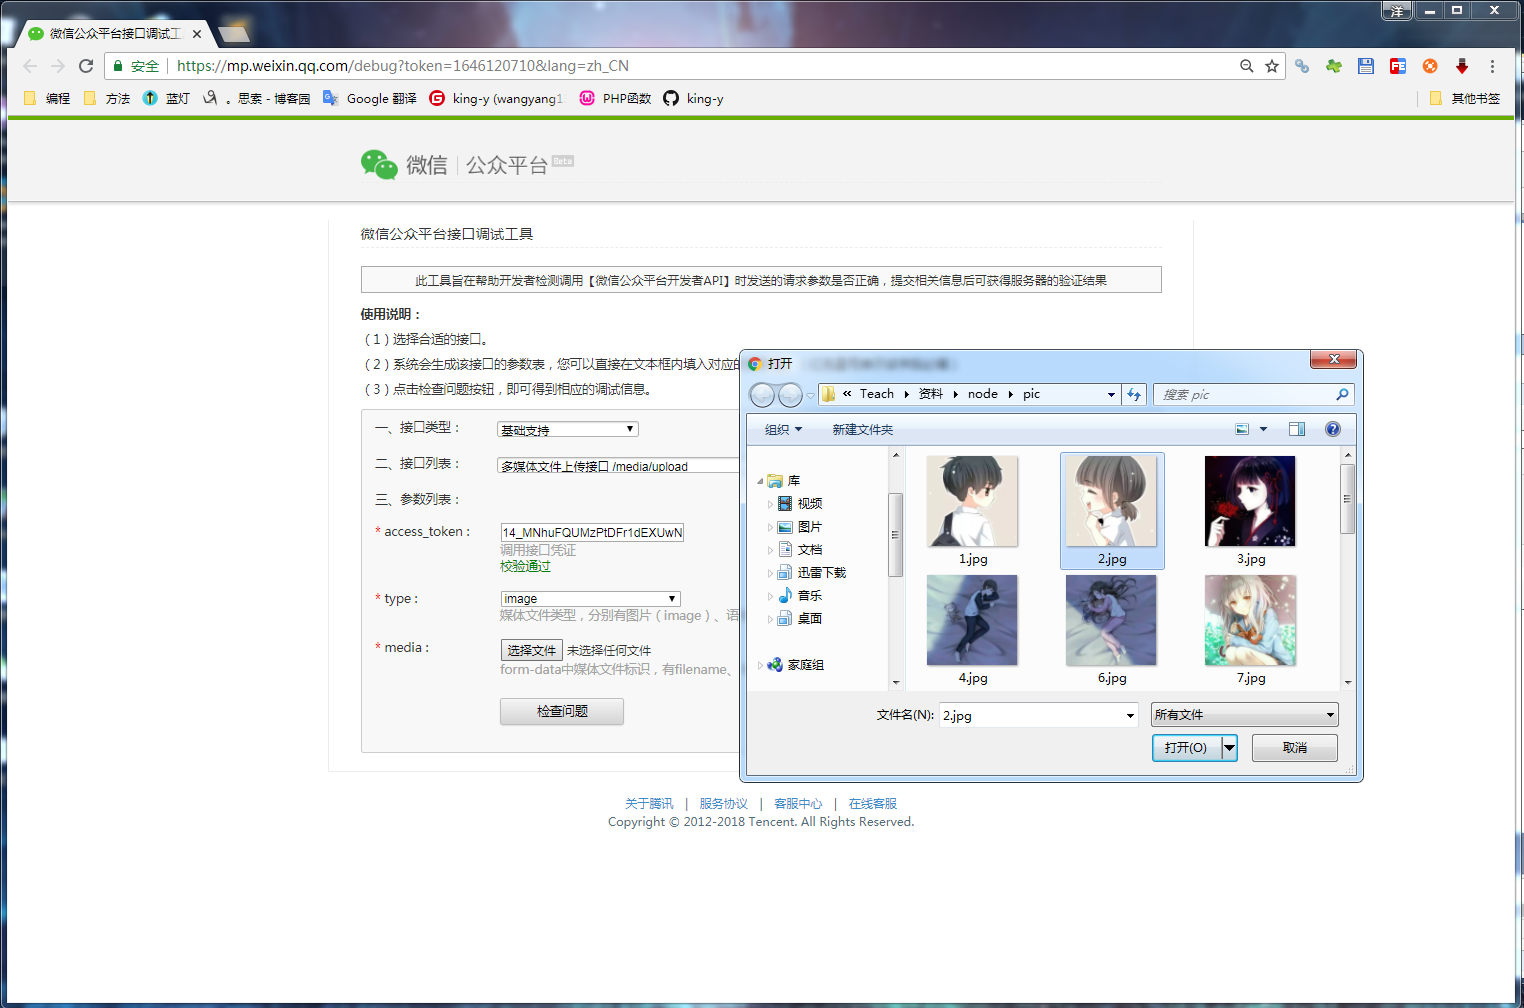Open the 关于腾讯 link

(x=649, y=804)
